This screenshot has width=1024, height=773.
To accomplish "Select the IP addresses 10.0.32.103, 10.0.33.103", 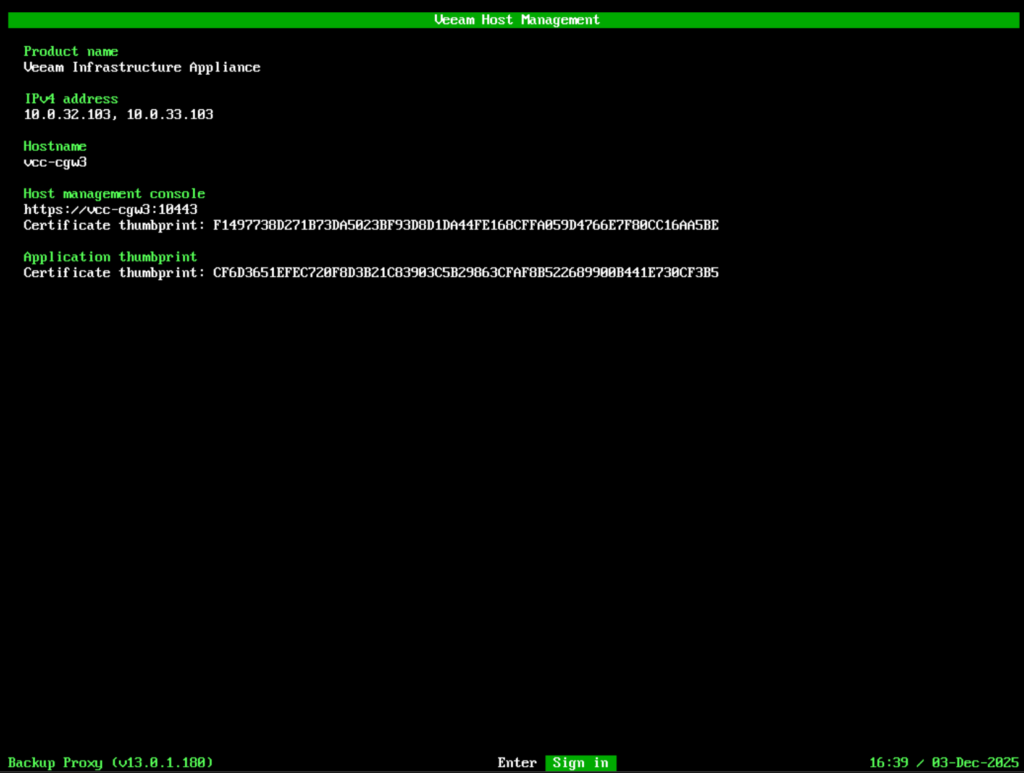I will [118, 115].
